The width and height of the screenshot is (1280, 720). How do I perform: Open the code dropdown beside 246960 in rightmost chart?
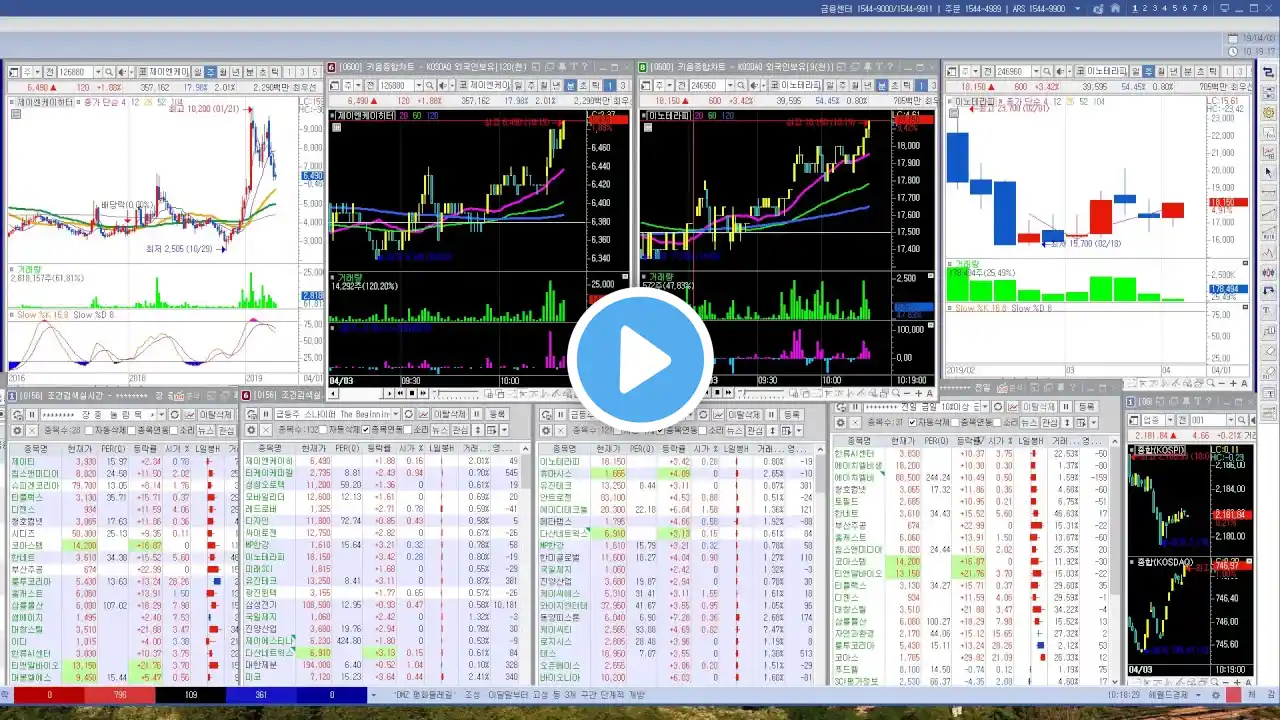coord(1036,72)
